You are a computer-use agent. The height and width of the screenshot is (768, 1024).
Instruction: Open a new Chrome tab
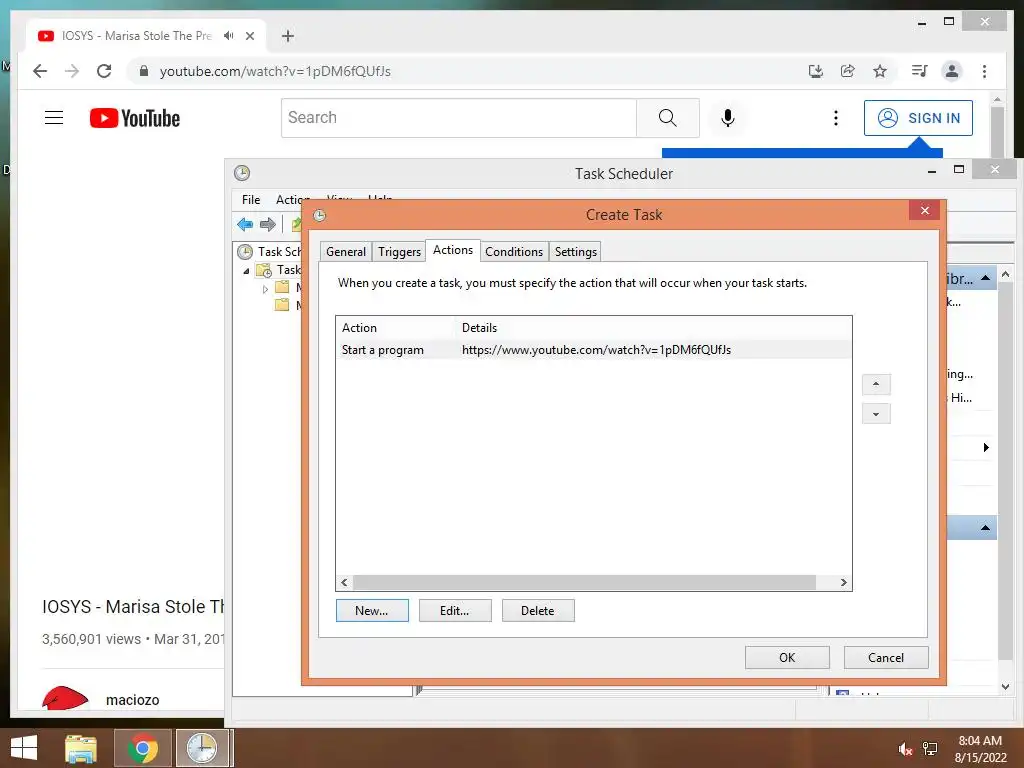click(288, 36)
